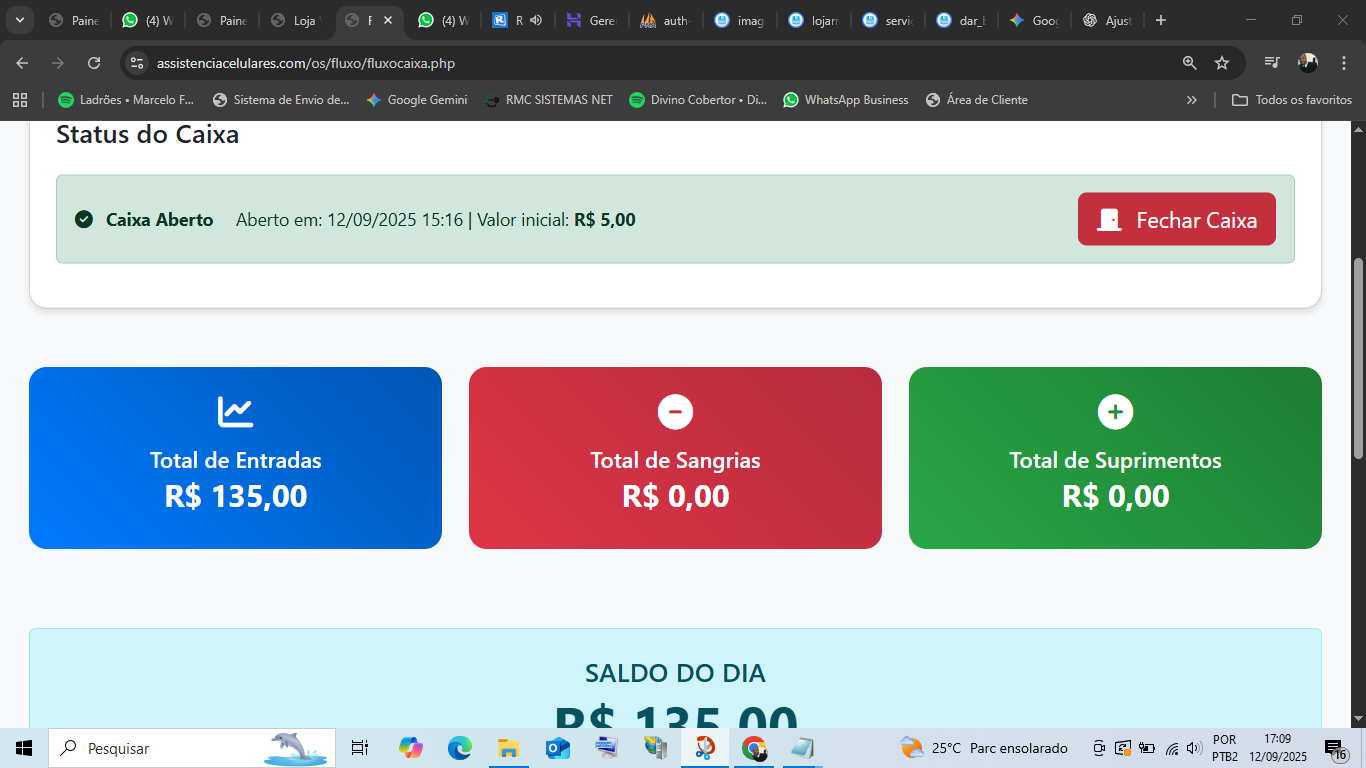Reload the page
This screenshot has width=1366, height=768.
94,63
